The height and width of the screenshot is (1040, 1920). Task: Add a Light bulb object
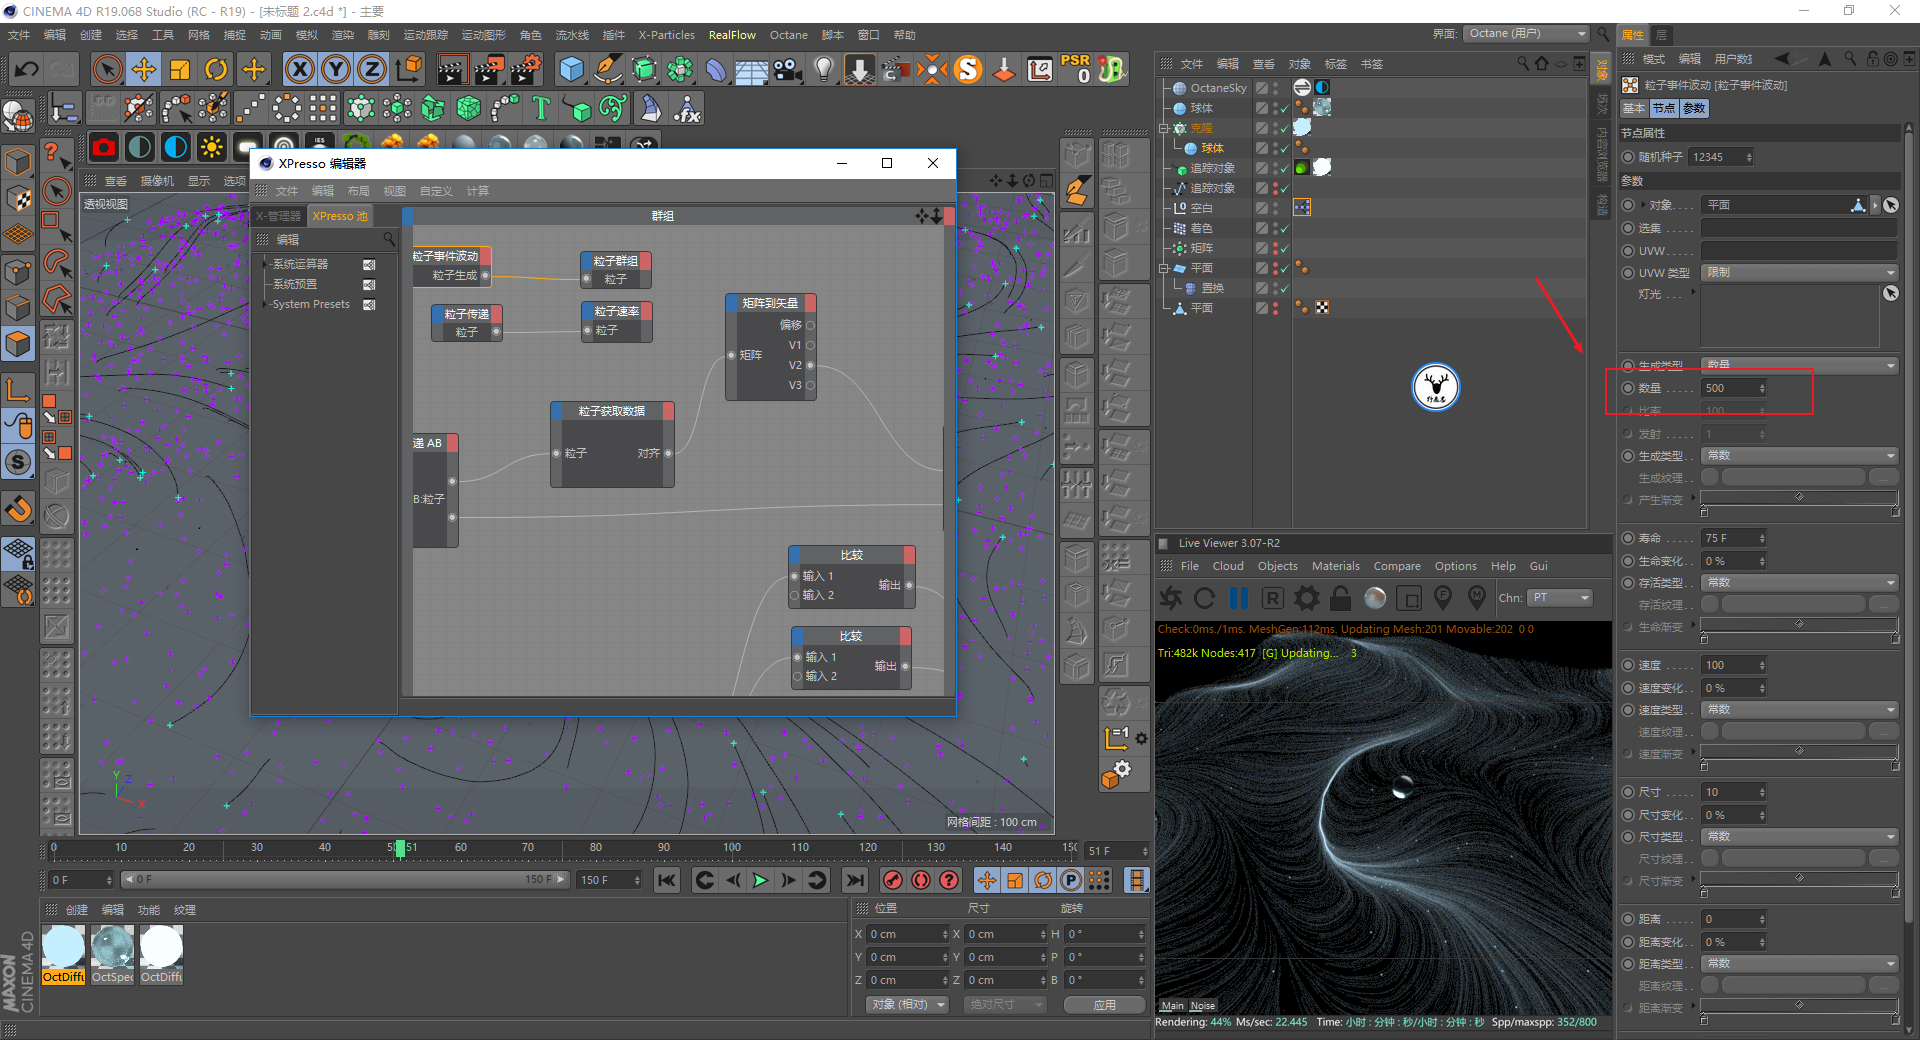tap(824, 69)
